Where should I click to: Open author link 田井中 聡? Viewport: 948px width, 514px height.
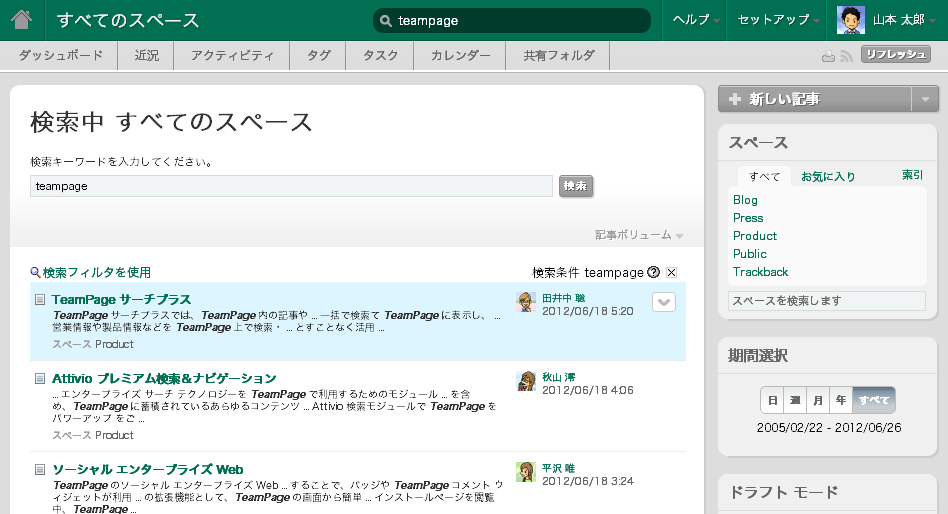563,298
